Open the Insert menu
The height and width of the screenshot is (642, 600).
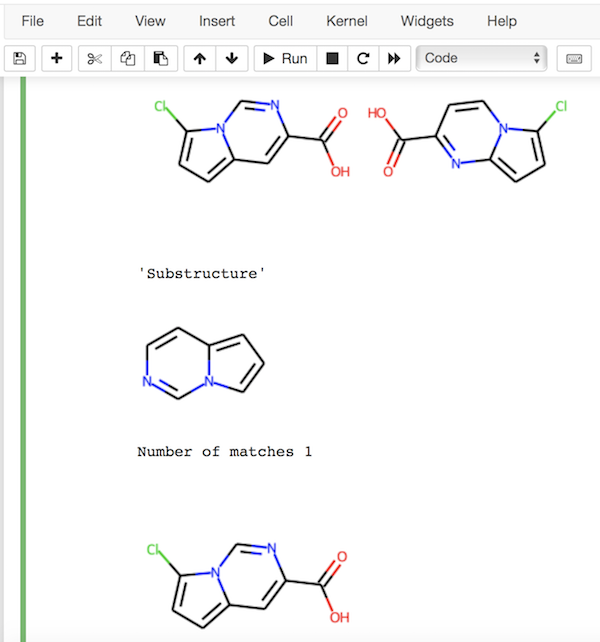tap(217, 21)
